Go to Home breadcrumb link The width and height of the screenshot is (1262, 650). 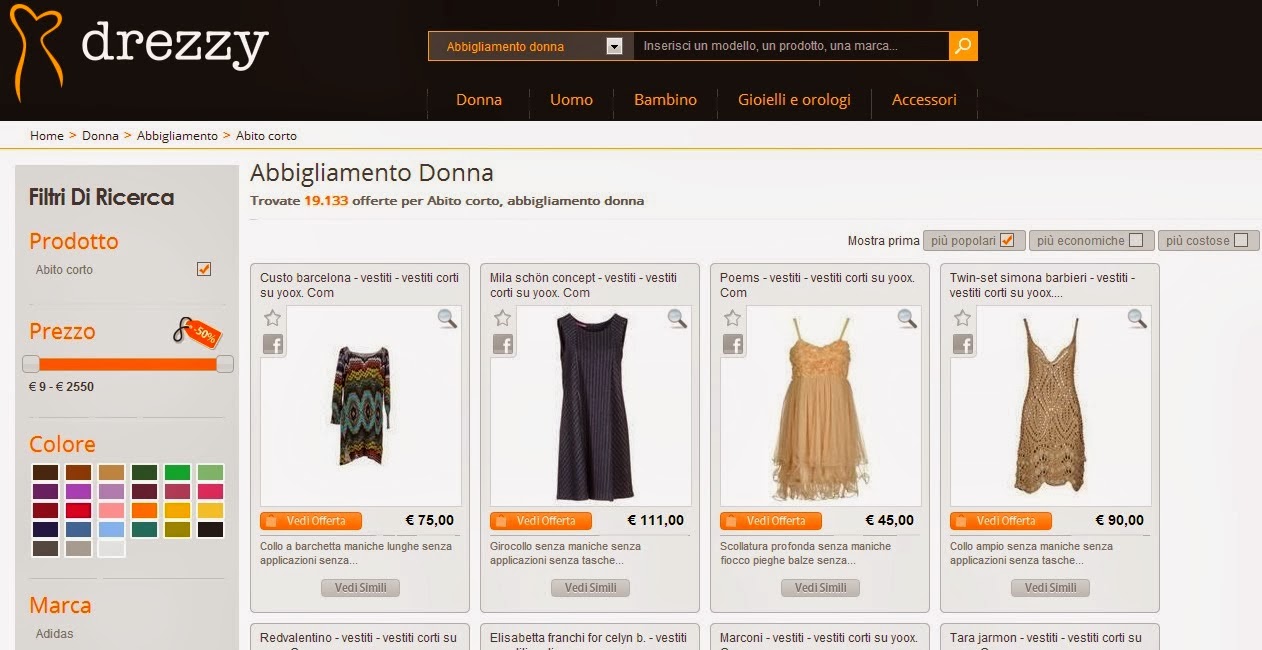pos(47,136)
